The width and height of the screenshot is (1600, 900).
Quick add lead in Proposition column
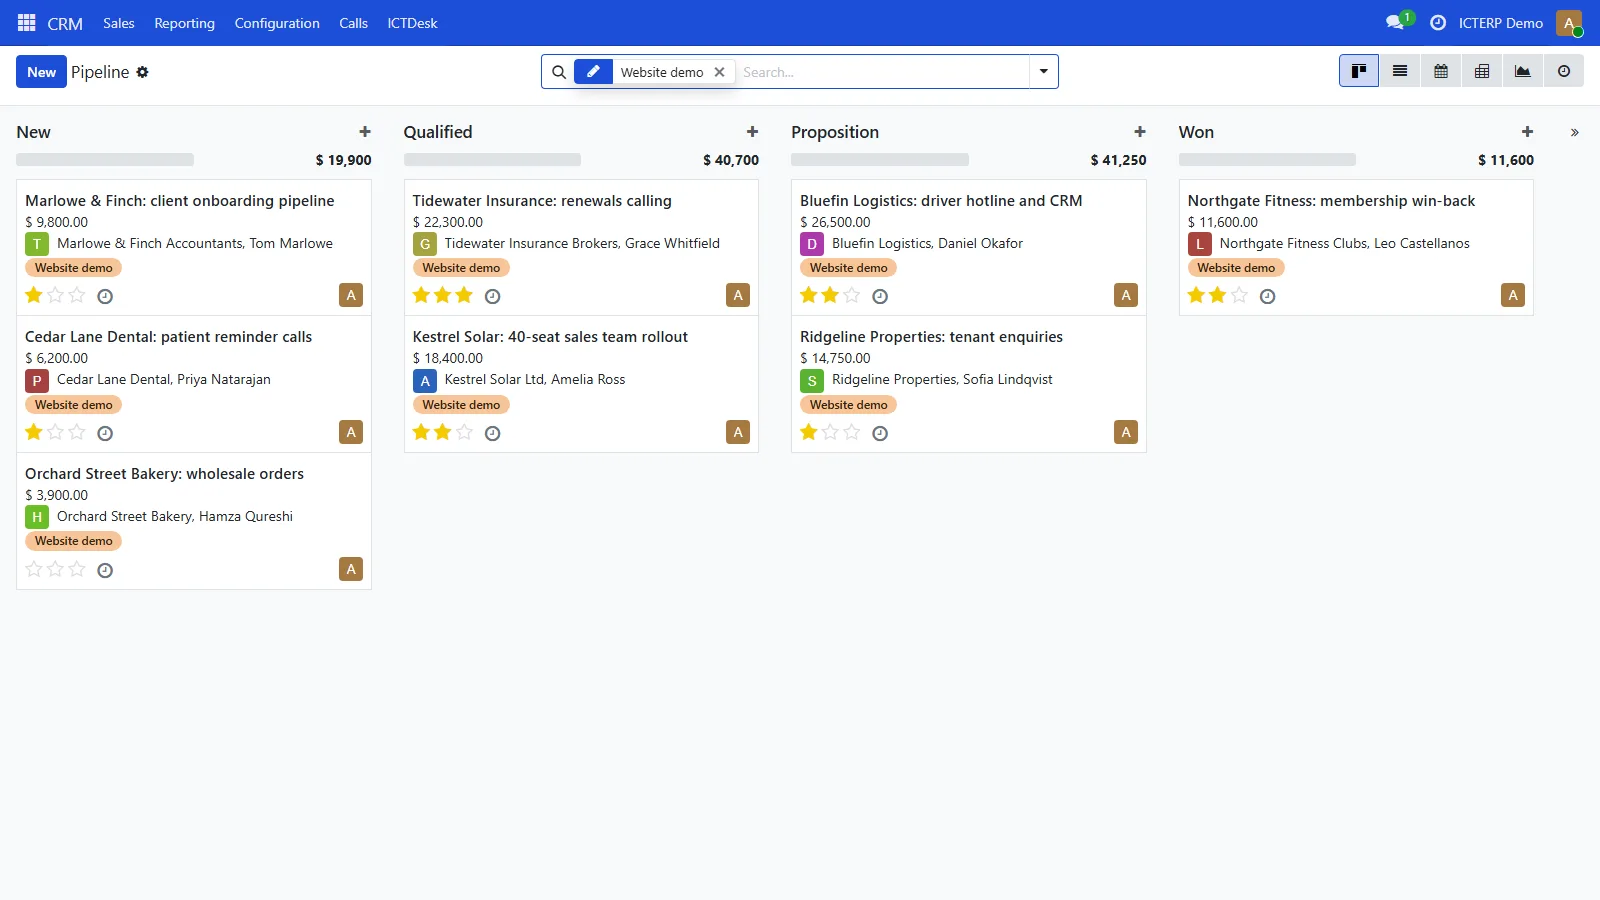(x=1140, y=132)
